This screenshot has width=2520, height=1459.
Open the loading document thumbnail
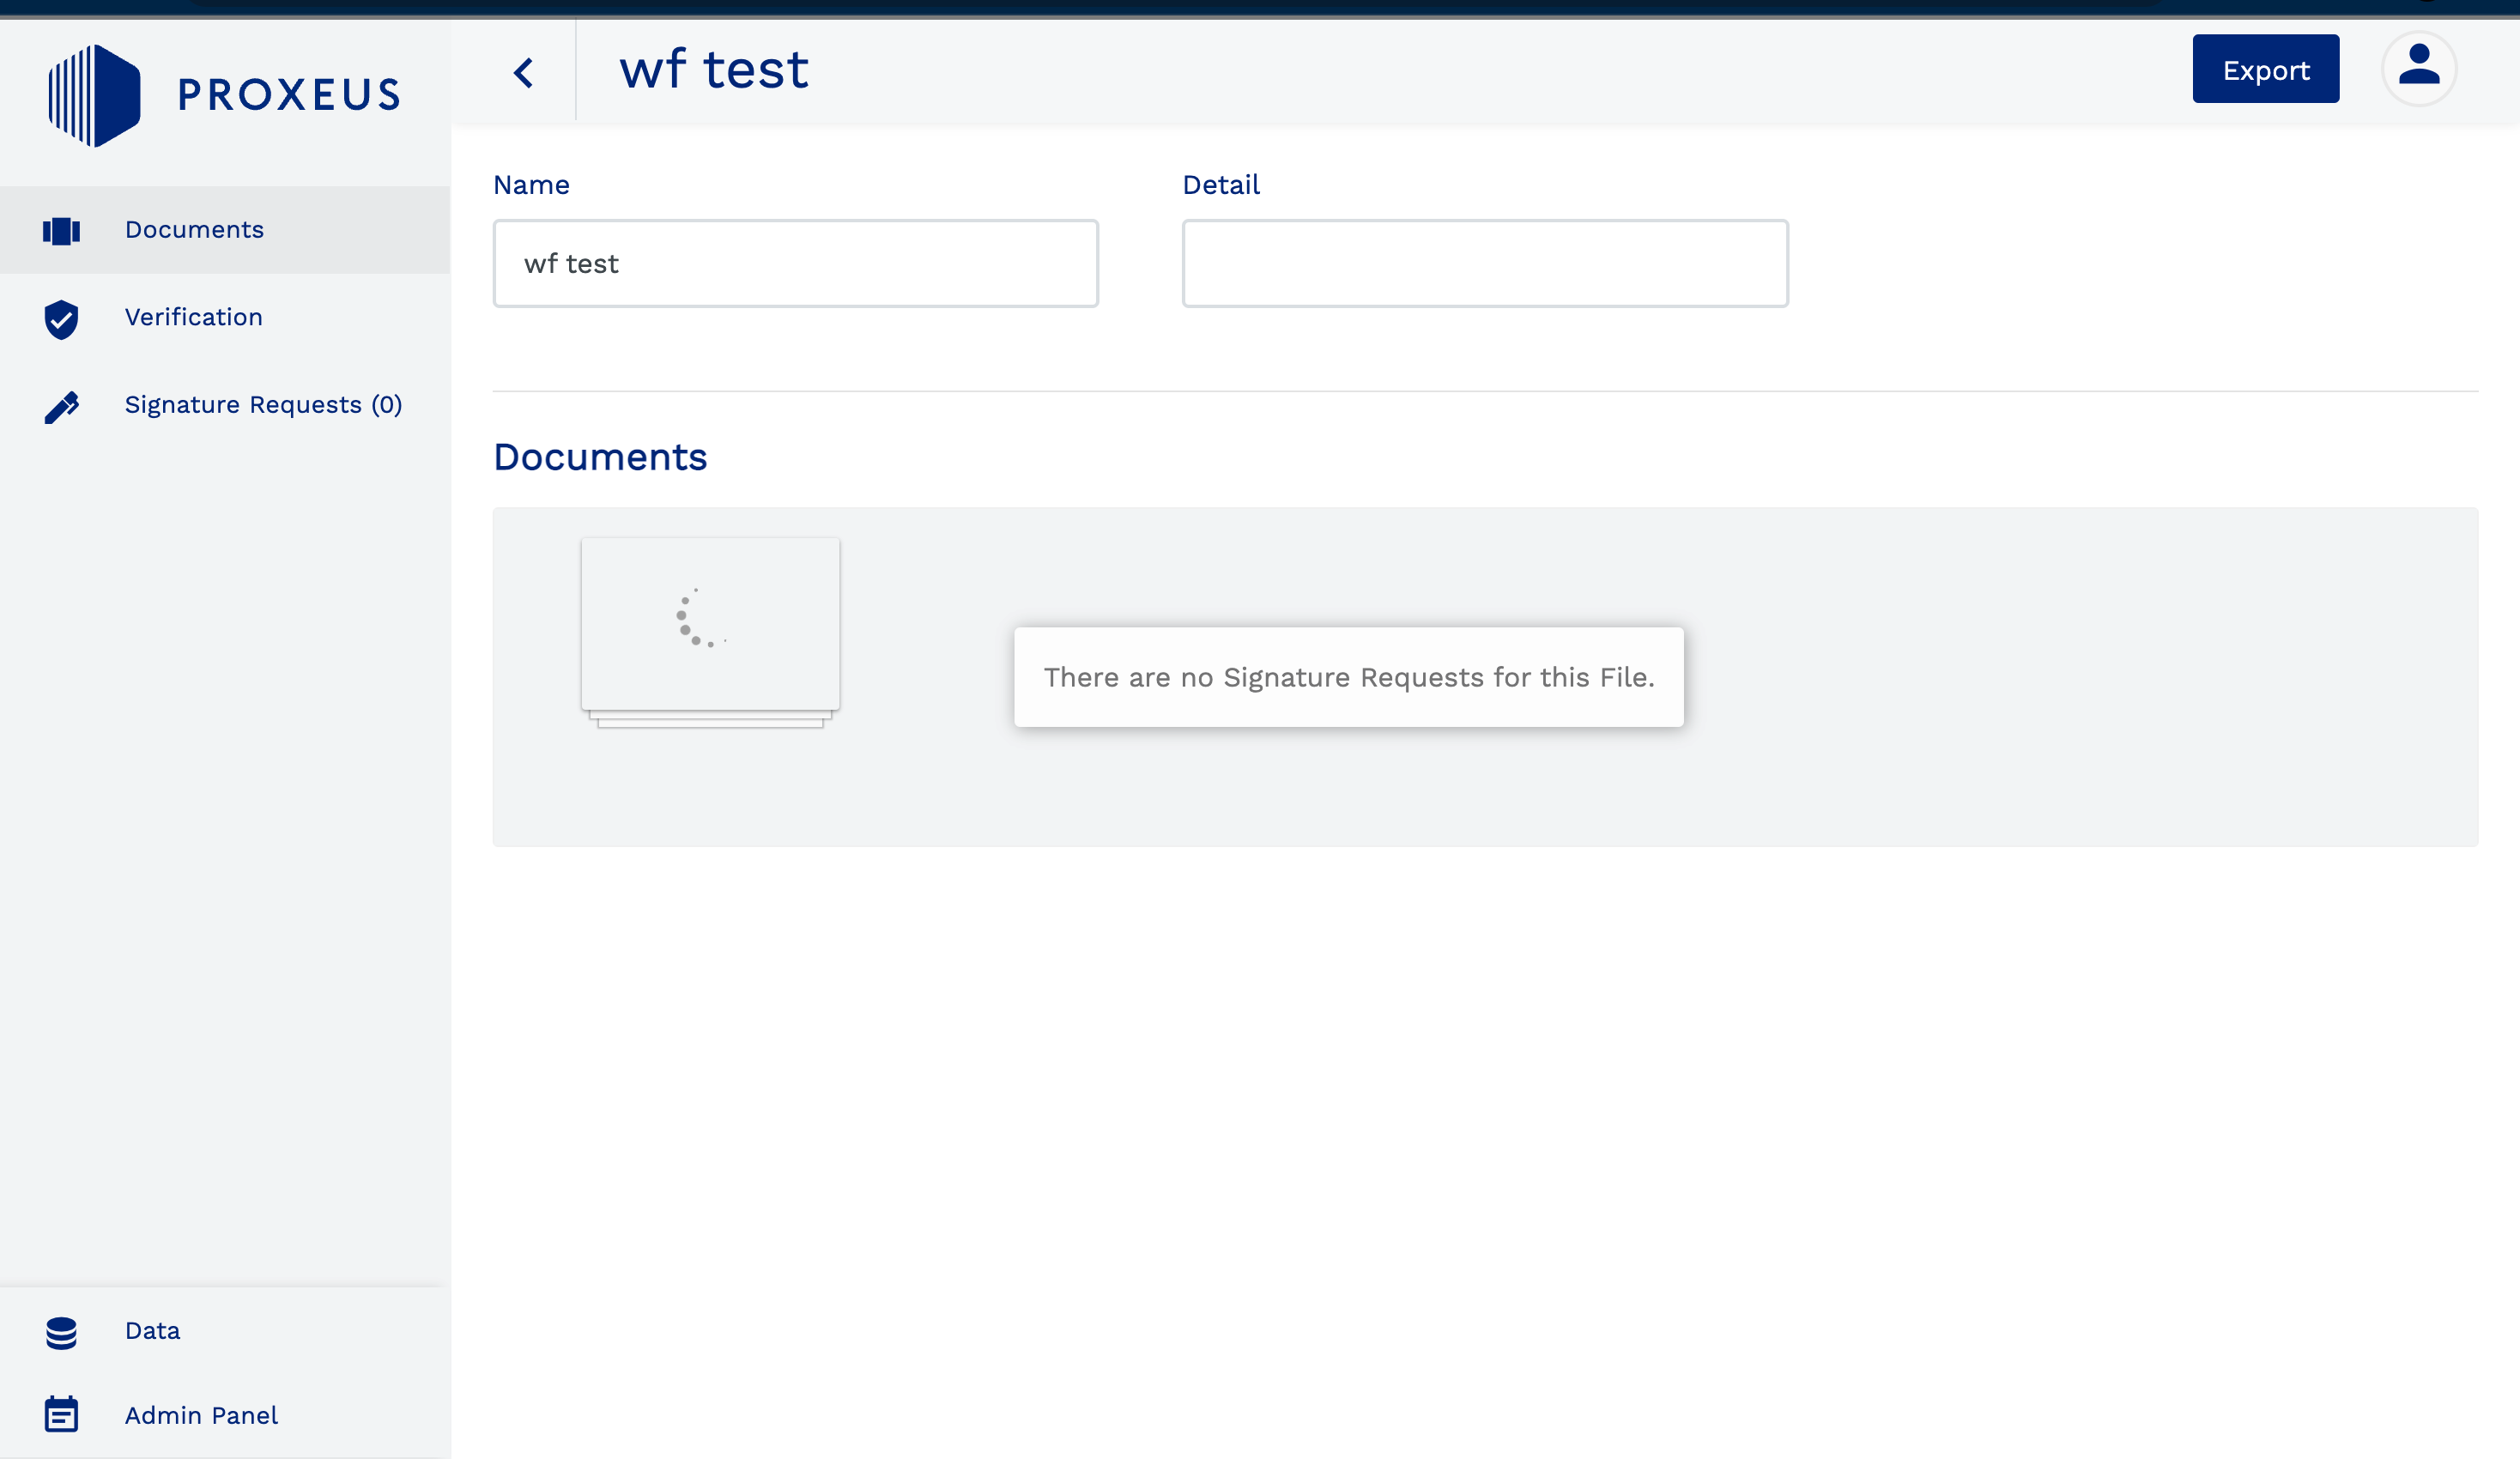[710, 625]
